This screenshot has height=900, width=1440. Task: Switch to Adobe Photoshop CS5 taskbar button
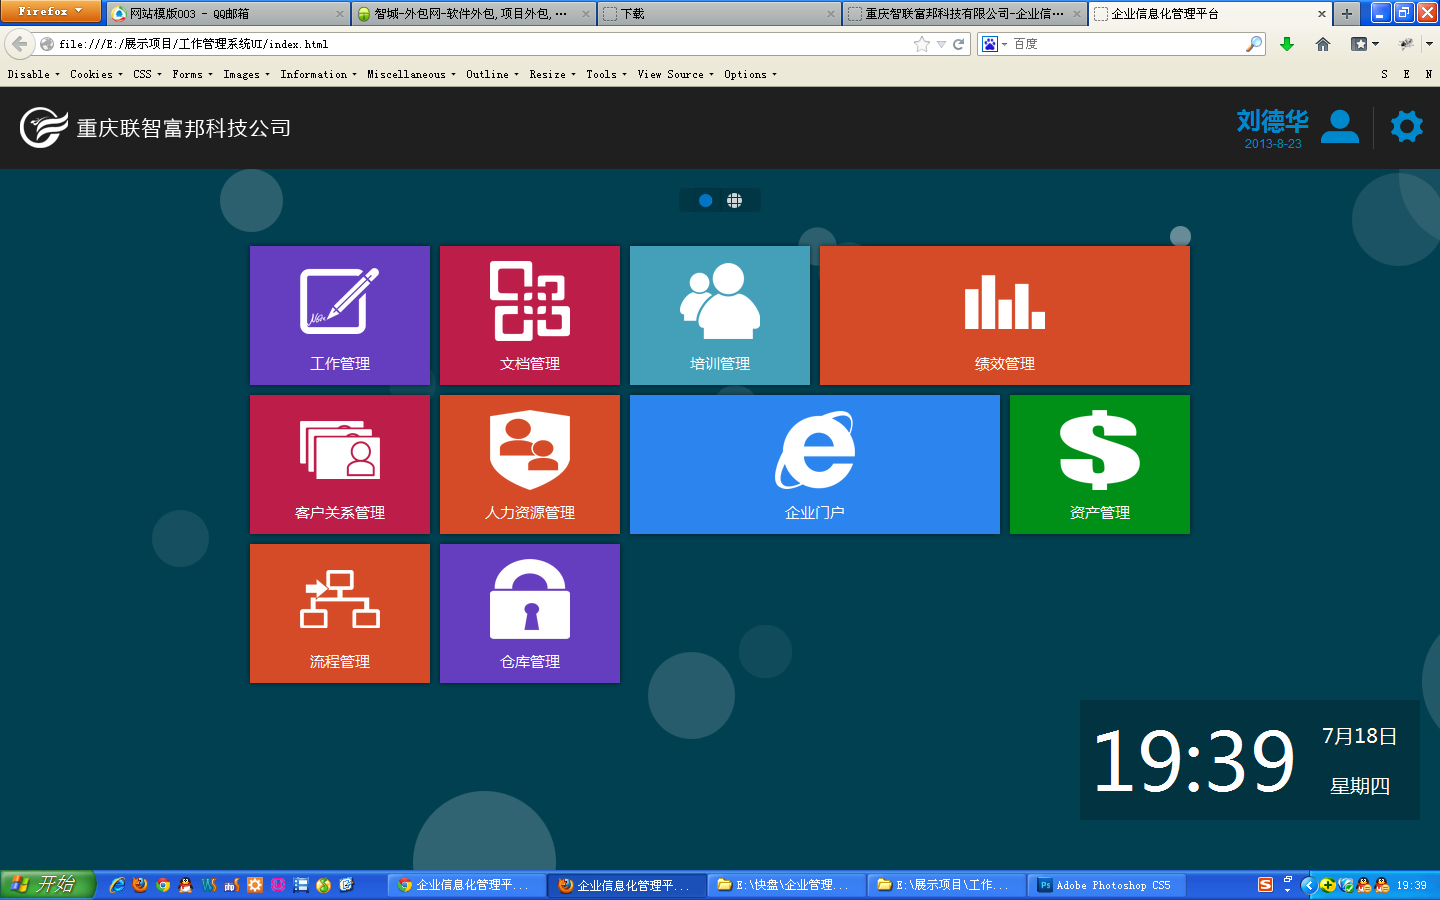(1108, 885)
